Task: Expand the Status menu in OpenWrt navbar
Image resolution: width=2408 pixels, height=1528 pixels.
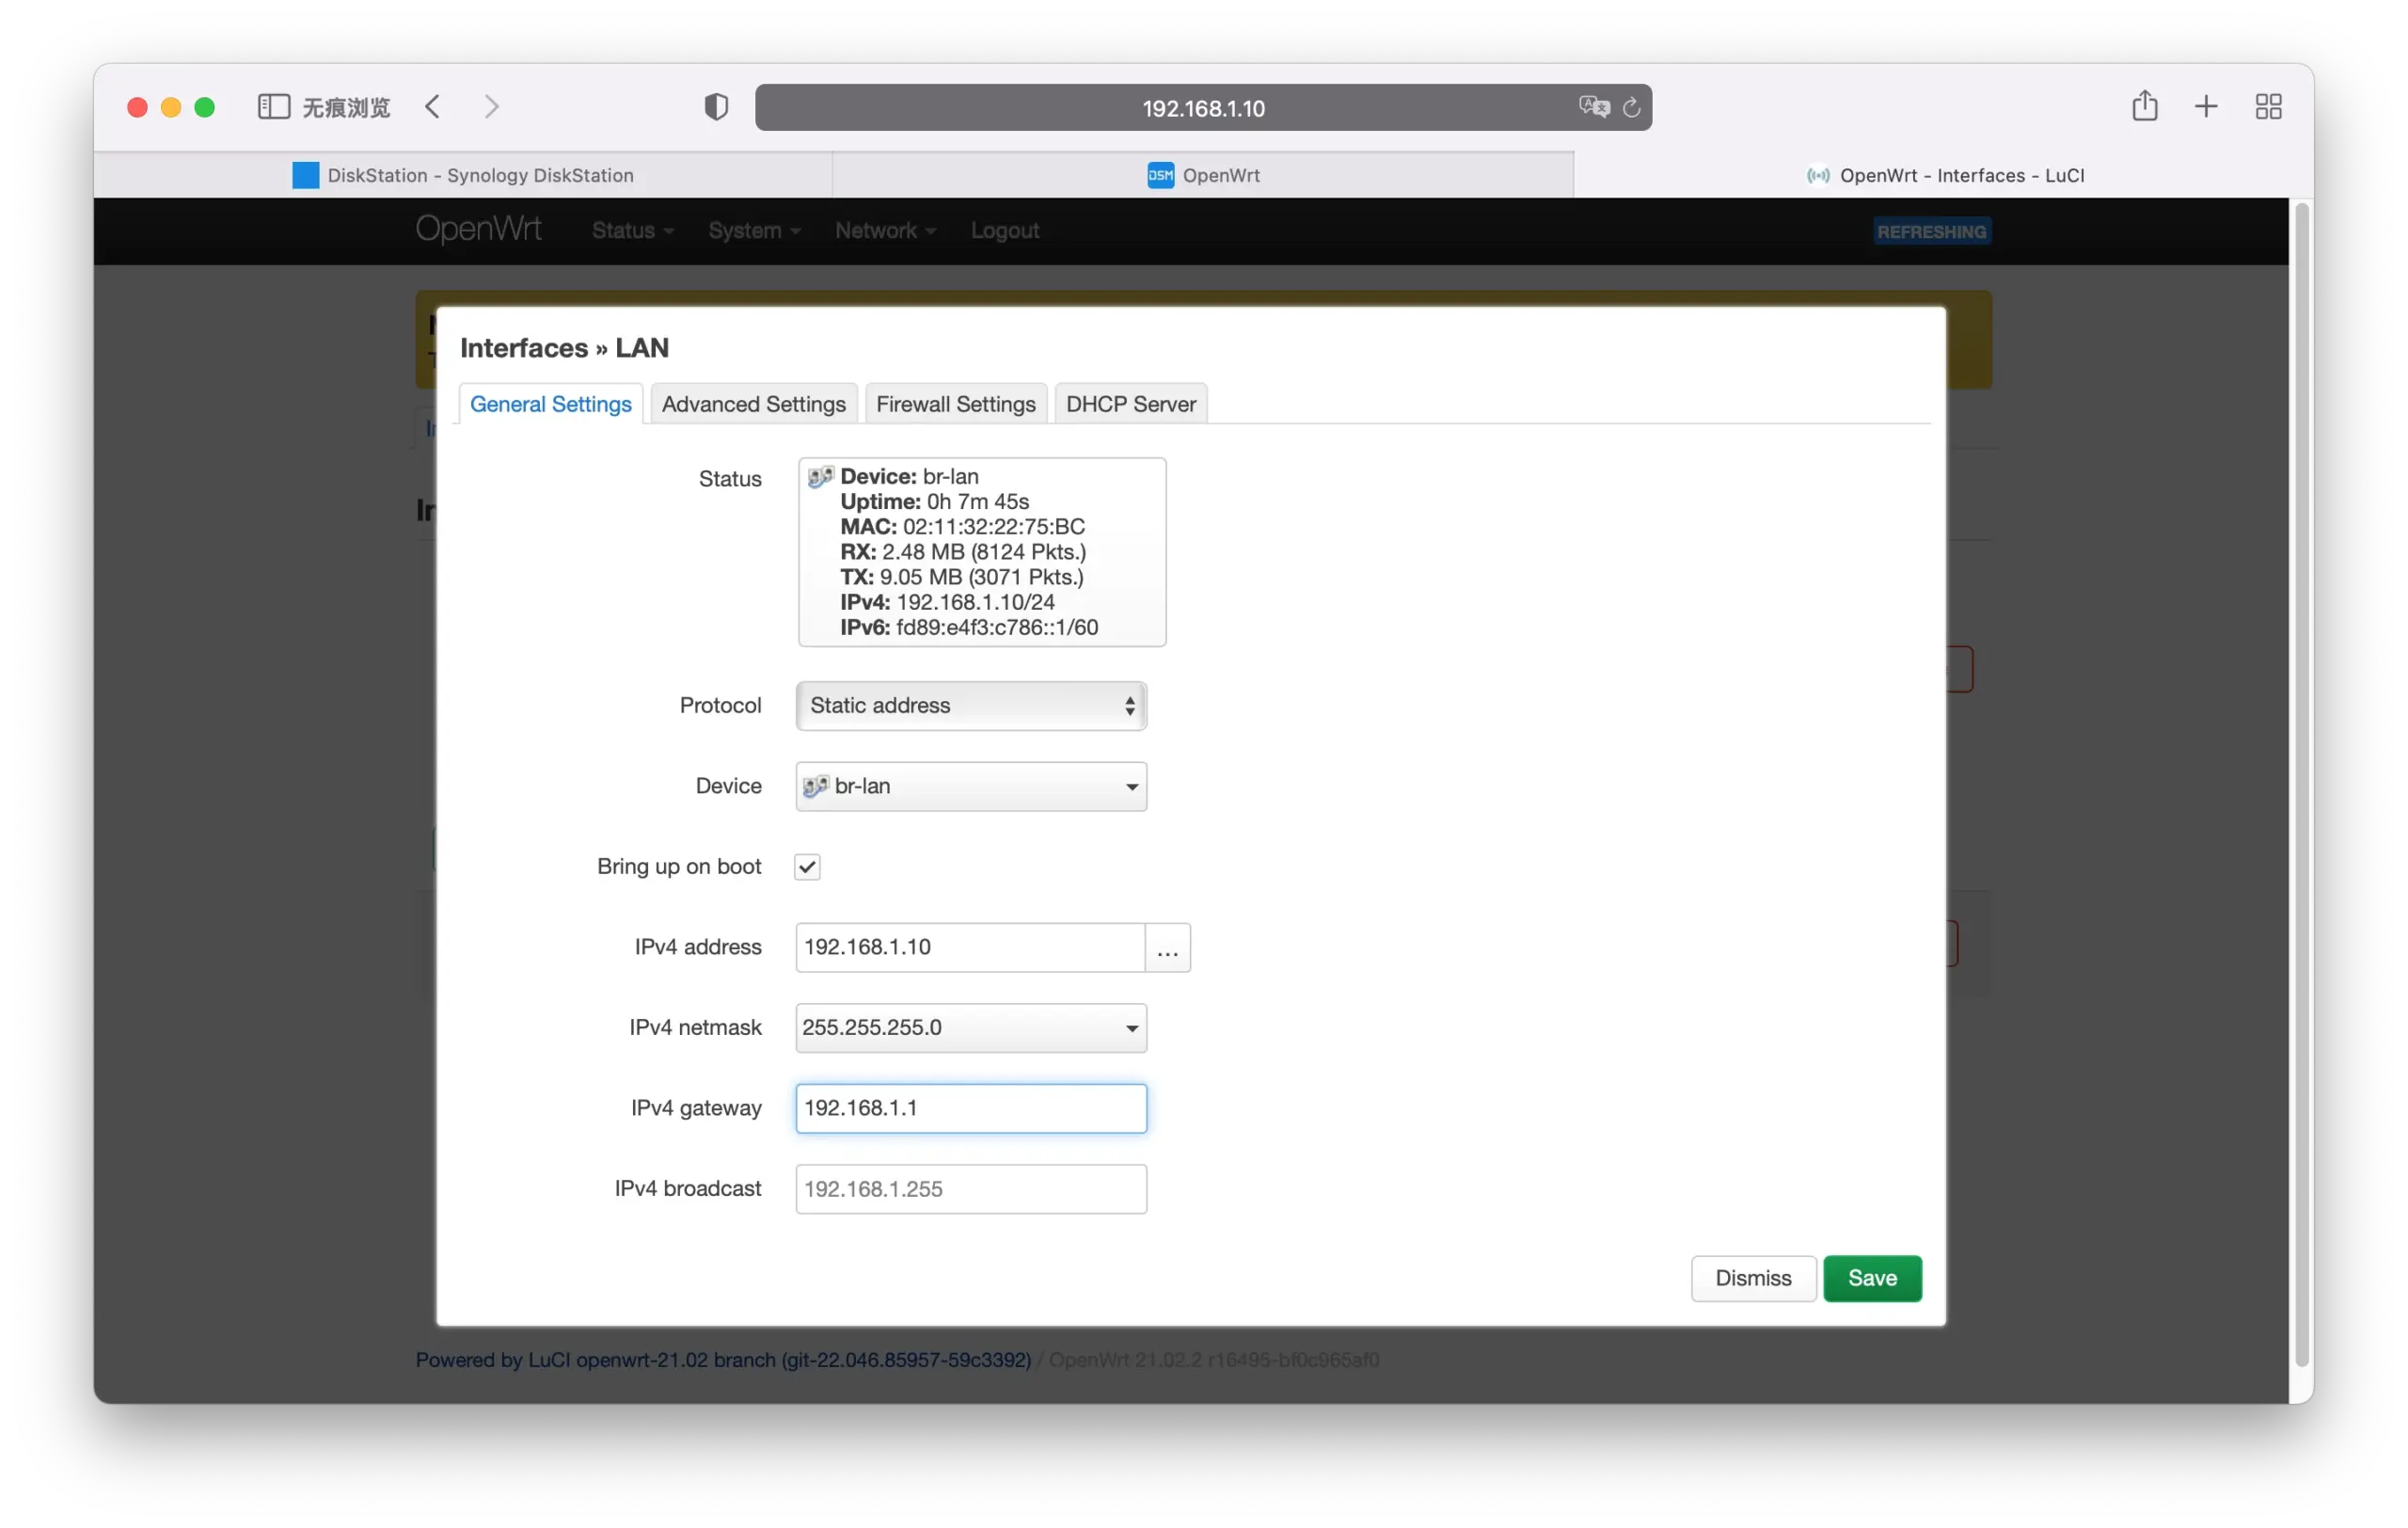Action: pyautogui.click(x=632, y=231)
